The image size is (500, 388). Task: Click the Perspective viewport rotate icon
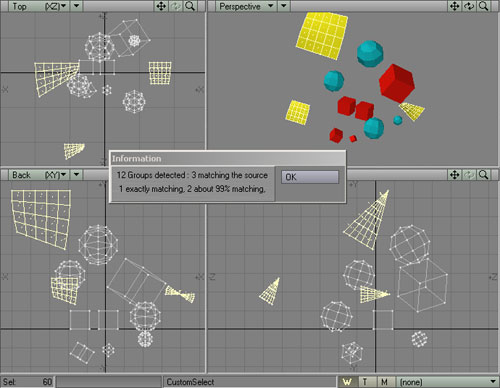point(469,6)
